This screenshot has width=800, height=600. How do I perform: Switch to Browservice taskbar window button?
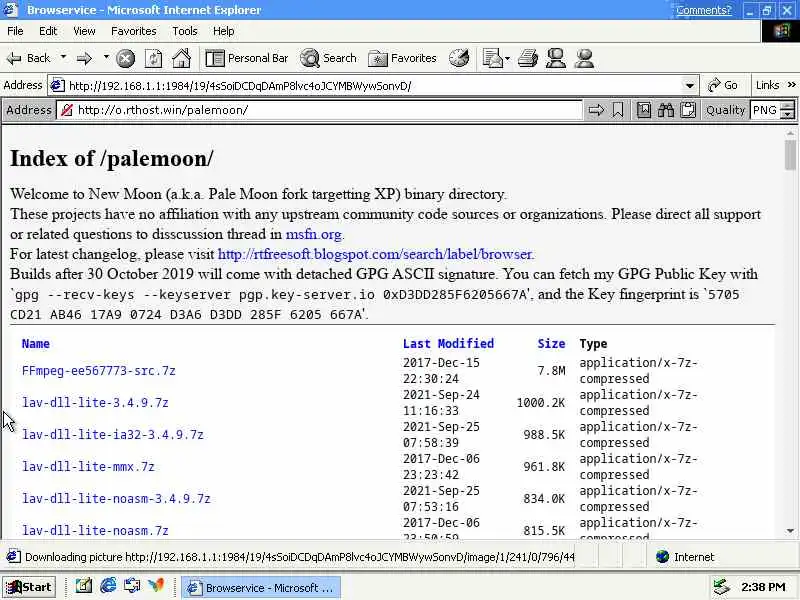click(x=261, y=588)
